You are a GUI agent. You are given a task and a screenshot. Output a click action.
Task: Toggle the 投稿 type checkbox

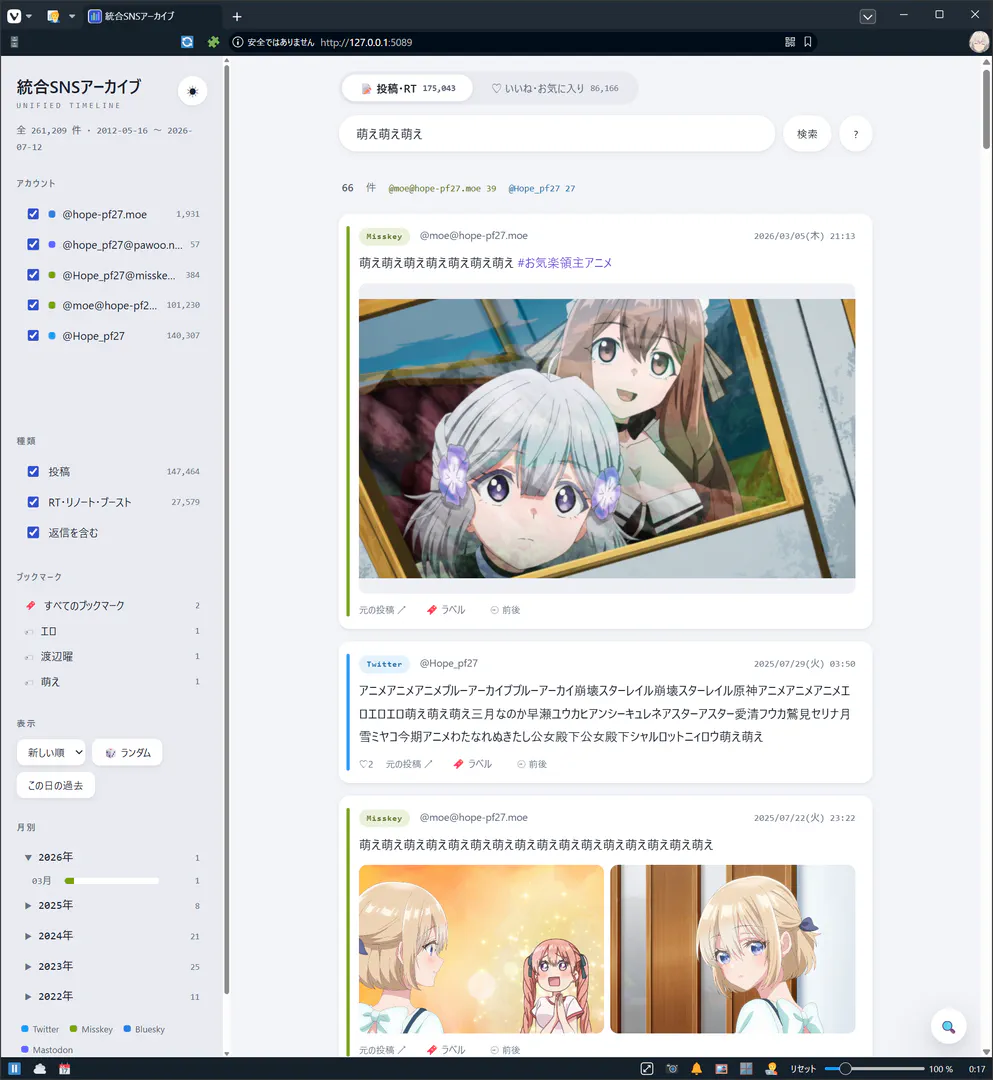[x=33, y=471]
